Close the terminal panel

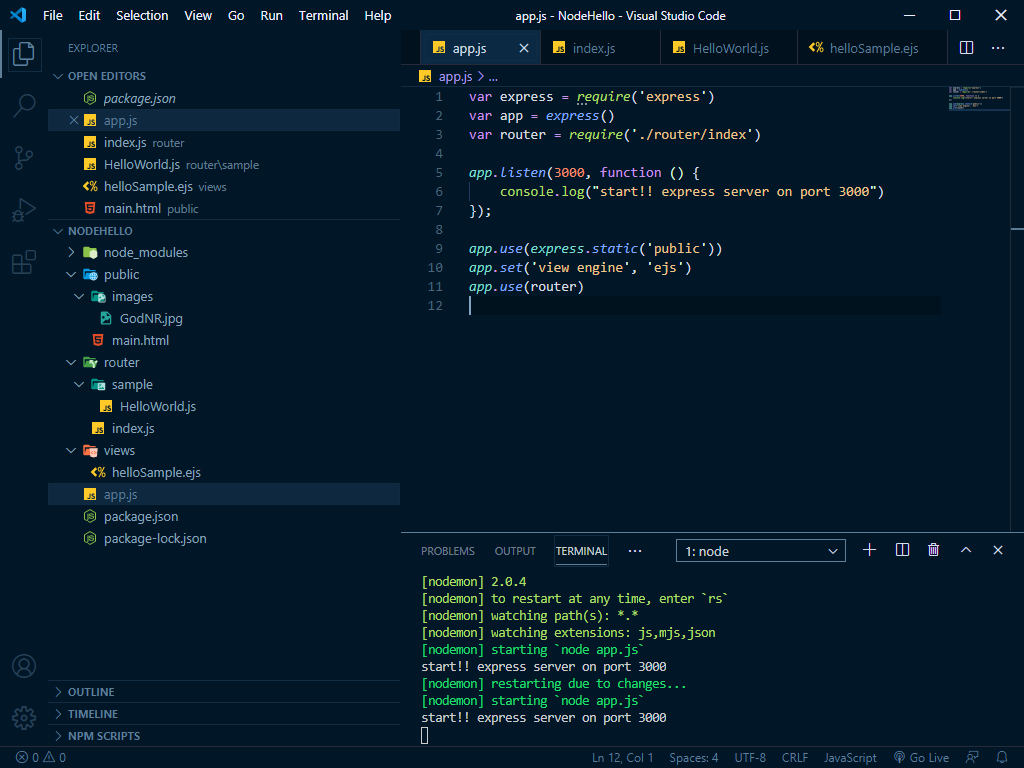998,550
